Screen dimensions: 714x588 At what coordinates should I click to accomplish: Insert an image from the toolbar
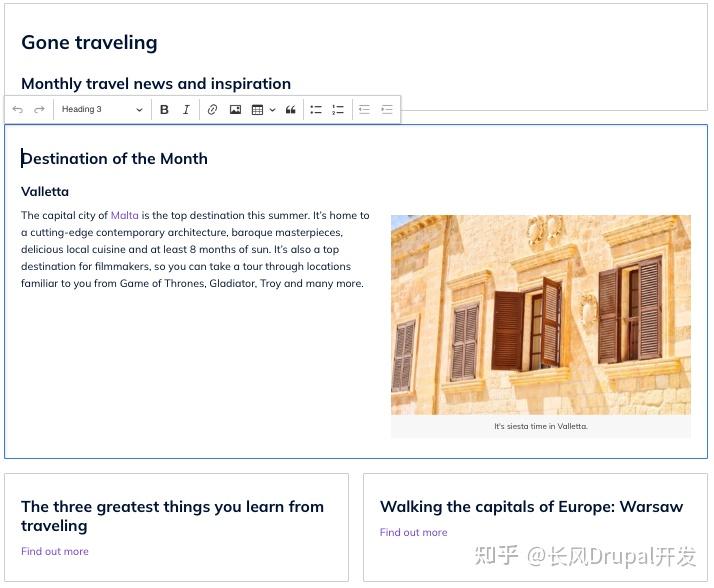235,109
